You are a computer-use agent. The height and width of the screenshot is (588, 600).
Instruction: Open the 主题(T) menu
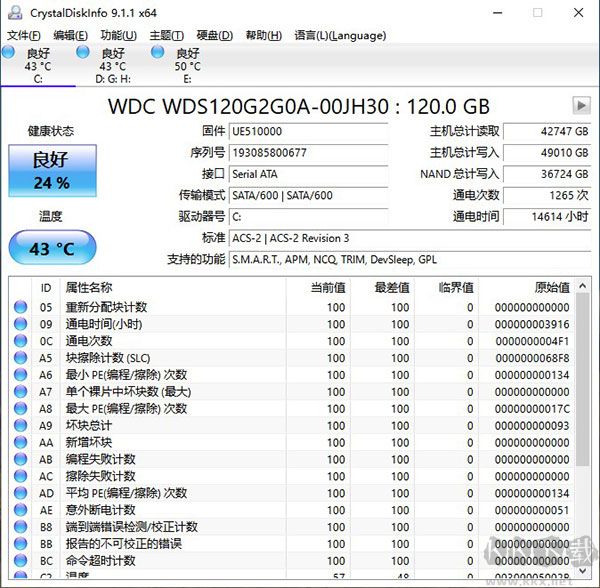[166, 36]
